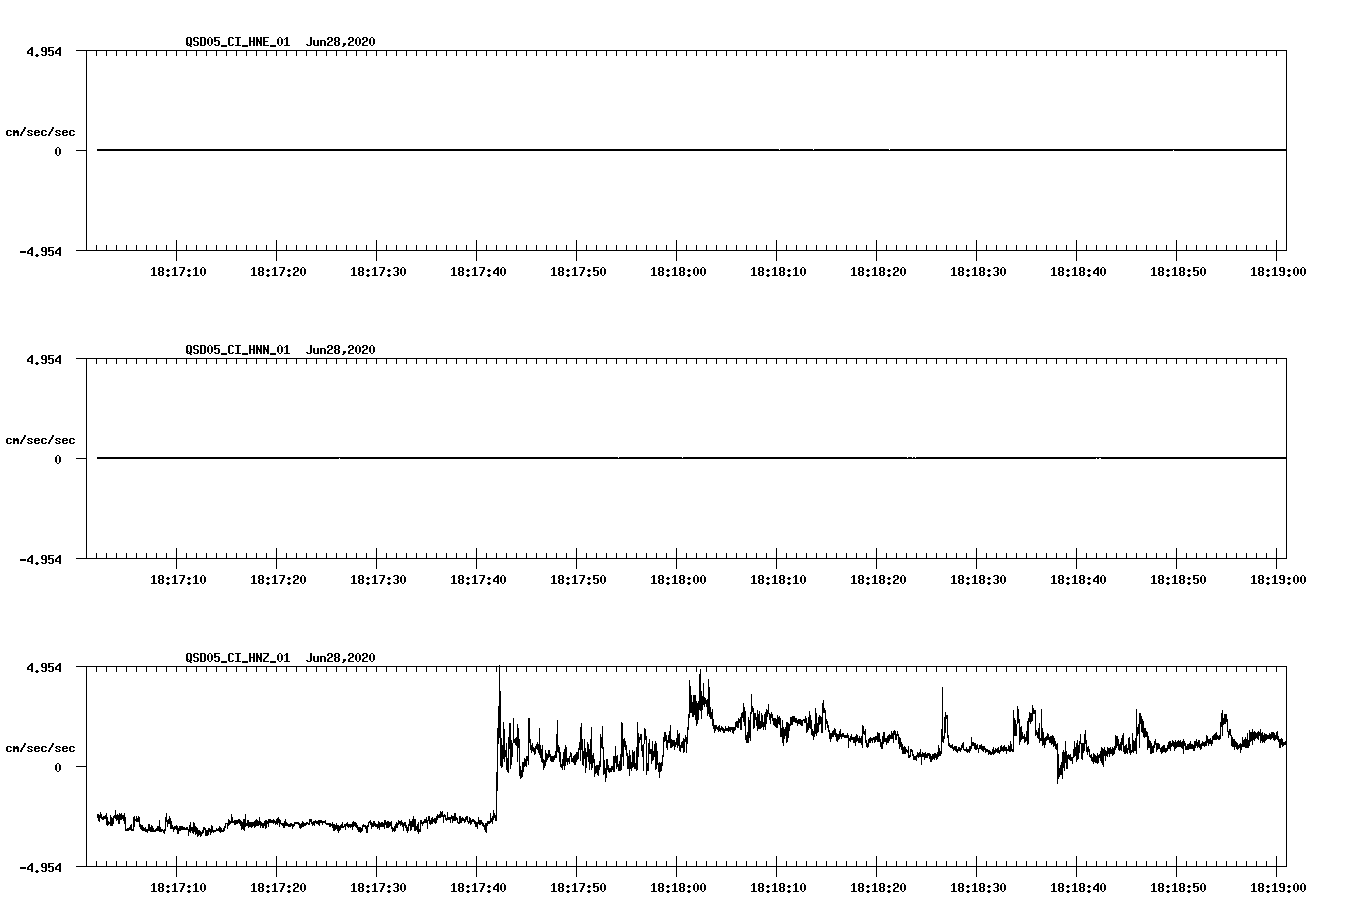Click the 18:17:40 time label under the HNE plot
The image size is (1358, 924).
[x=478, y=271]
